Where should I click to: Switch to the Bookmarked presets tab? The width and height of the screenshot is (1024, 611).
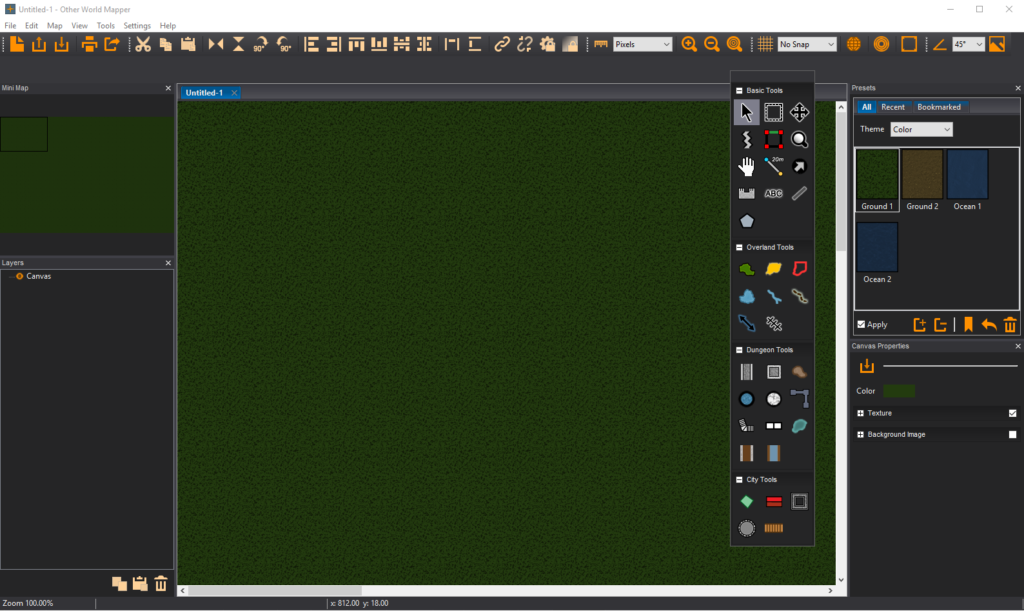tap(939, 107)
